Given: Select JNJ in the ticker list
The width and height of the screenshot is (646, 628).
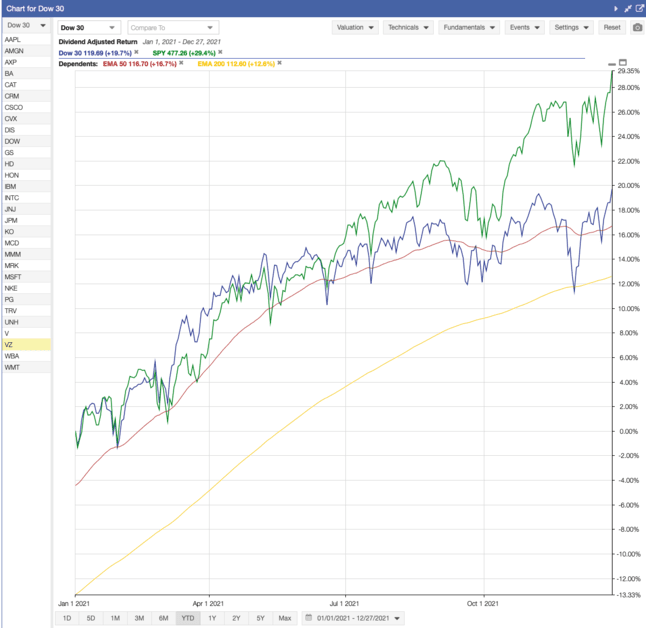Looking at the screenshot, I should point(26,209).
